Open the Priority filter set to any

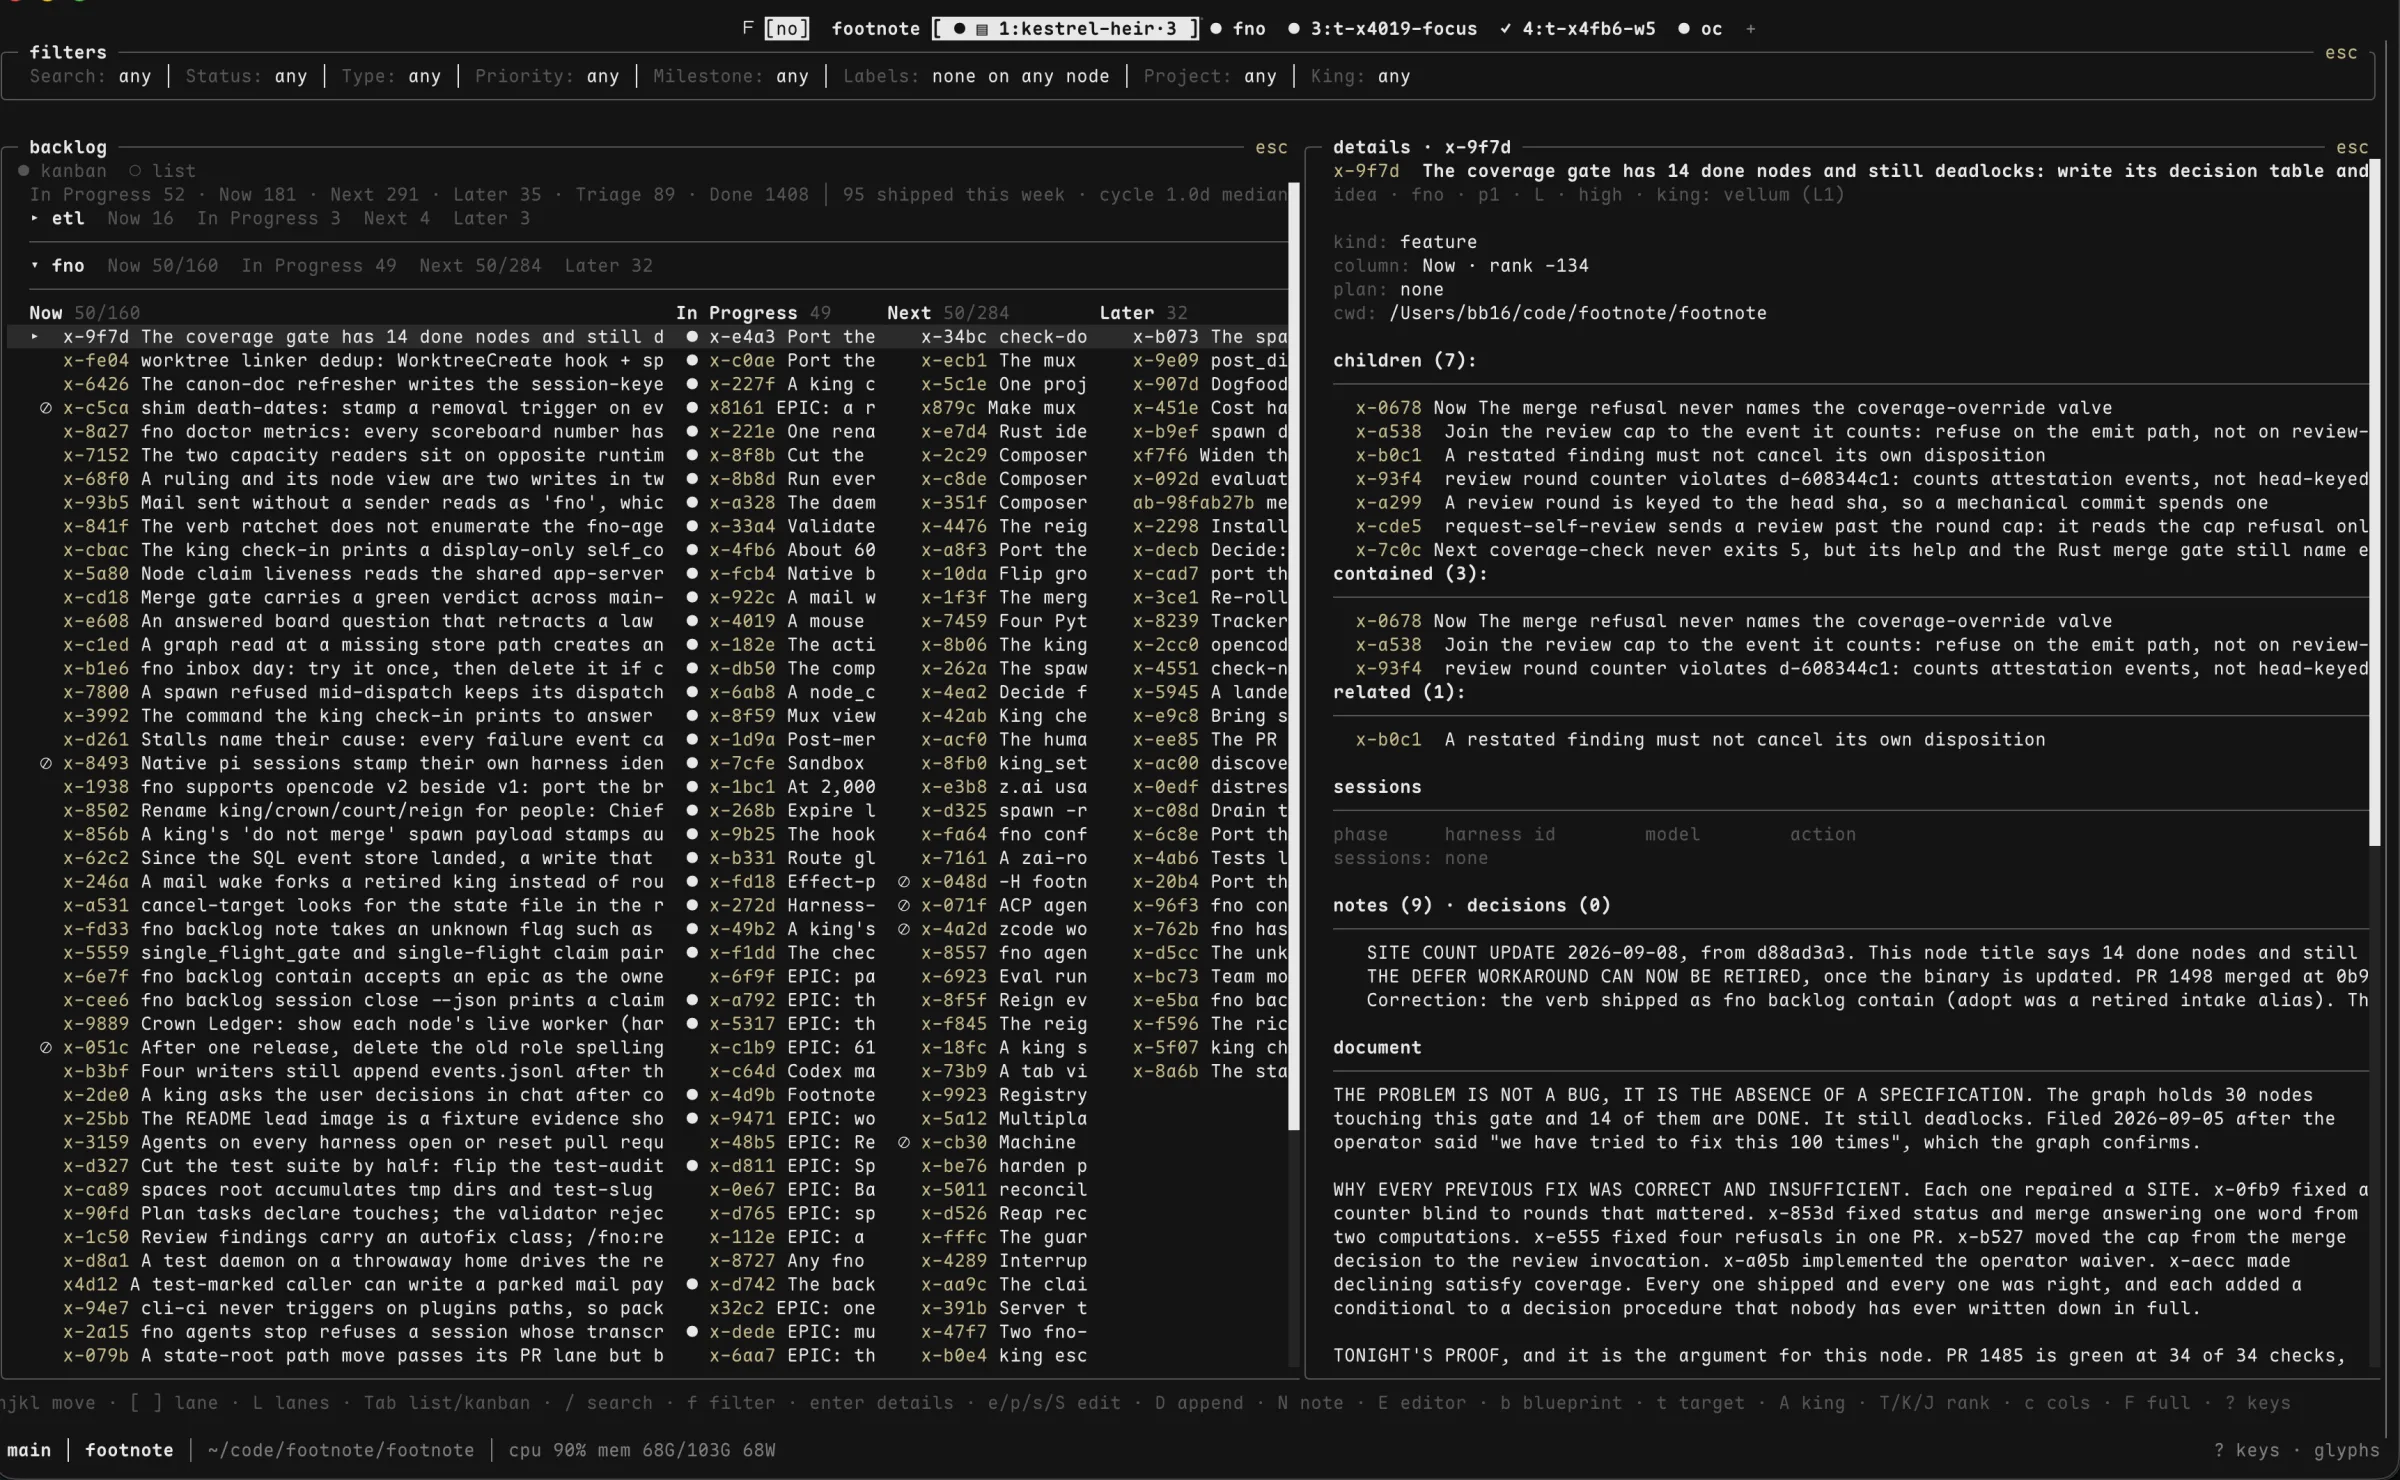tap(547, 76)
